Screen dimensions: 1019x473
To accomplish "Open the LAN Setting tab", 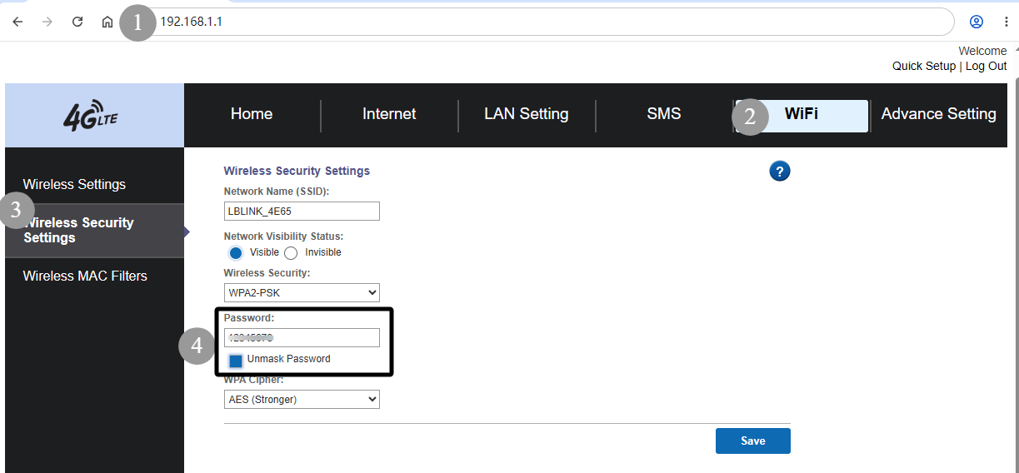I will [526, 114].
